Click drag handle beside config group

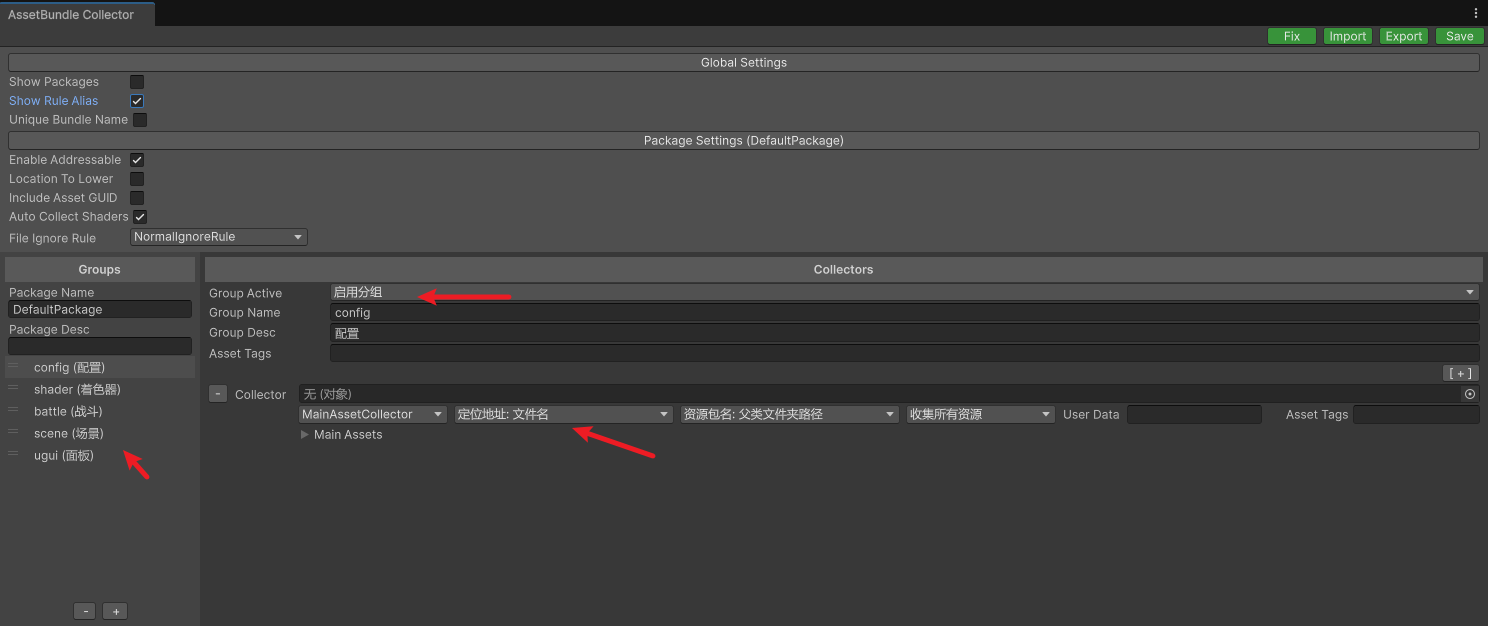click(13, 367)
